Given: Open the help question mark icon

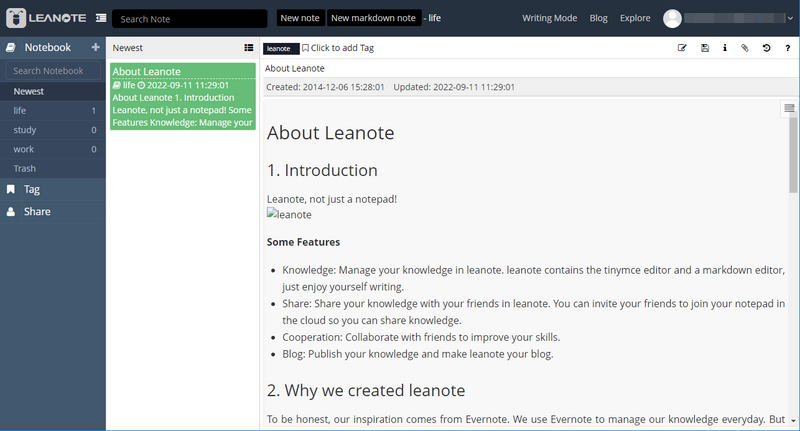Looking at the screenshot, I should (787, 48).
